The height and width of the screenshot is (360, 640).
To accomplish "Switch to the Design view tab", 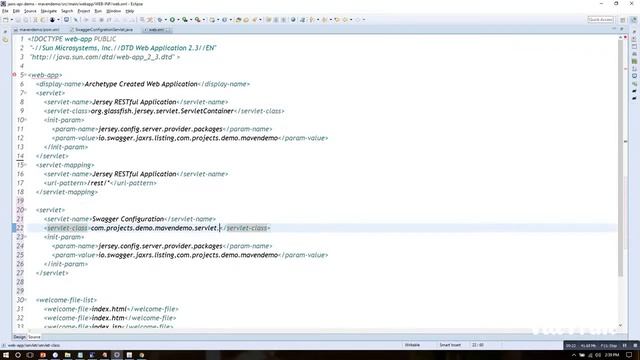I will 19,337.
